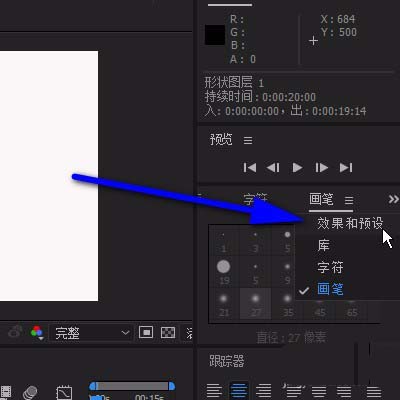Viewport: 400px width, 400px height.
Task: Click the white composition canvas
Action: tap(49, 176)
